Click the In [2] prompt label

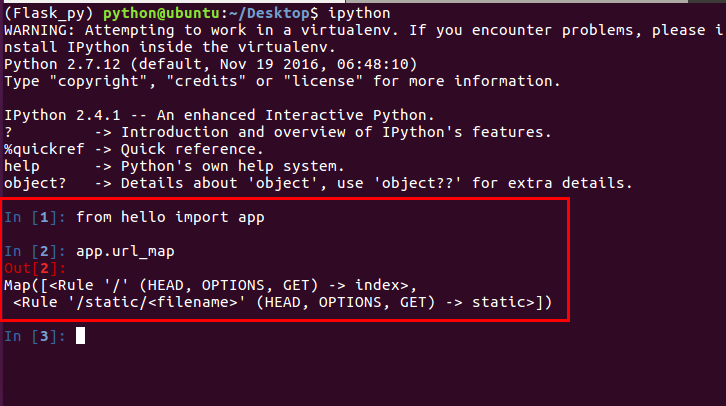tap(35, 251)
